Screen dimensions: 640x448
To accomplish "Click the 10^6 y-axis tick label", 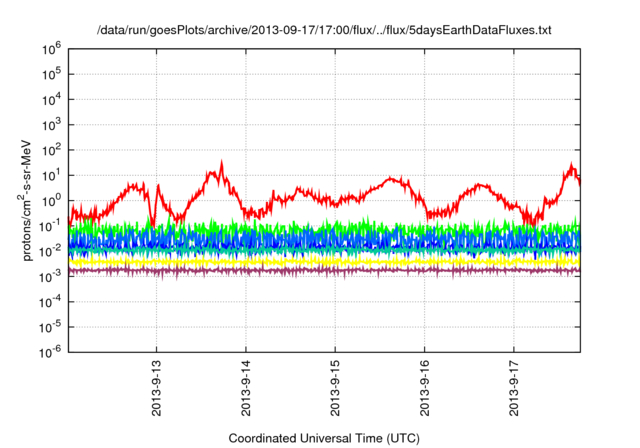I will click(x=51, y=49).
